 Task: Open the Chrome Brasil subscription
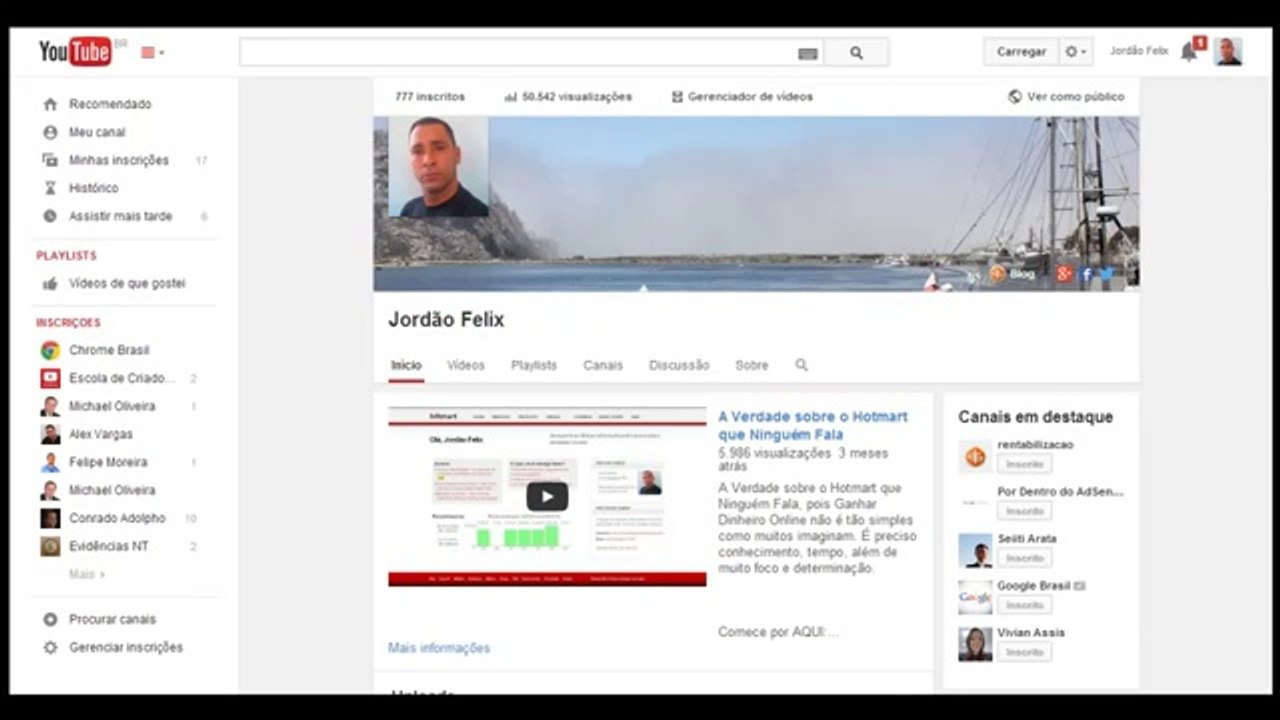tap(109, 350)
